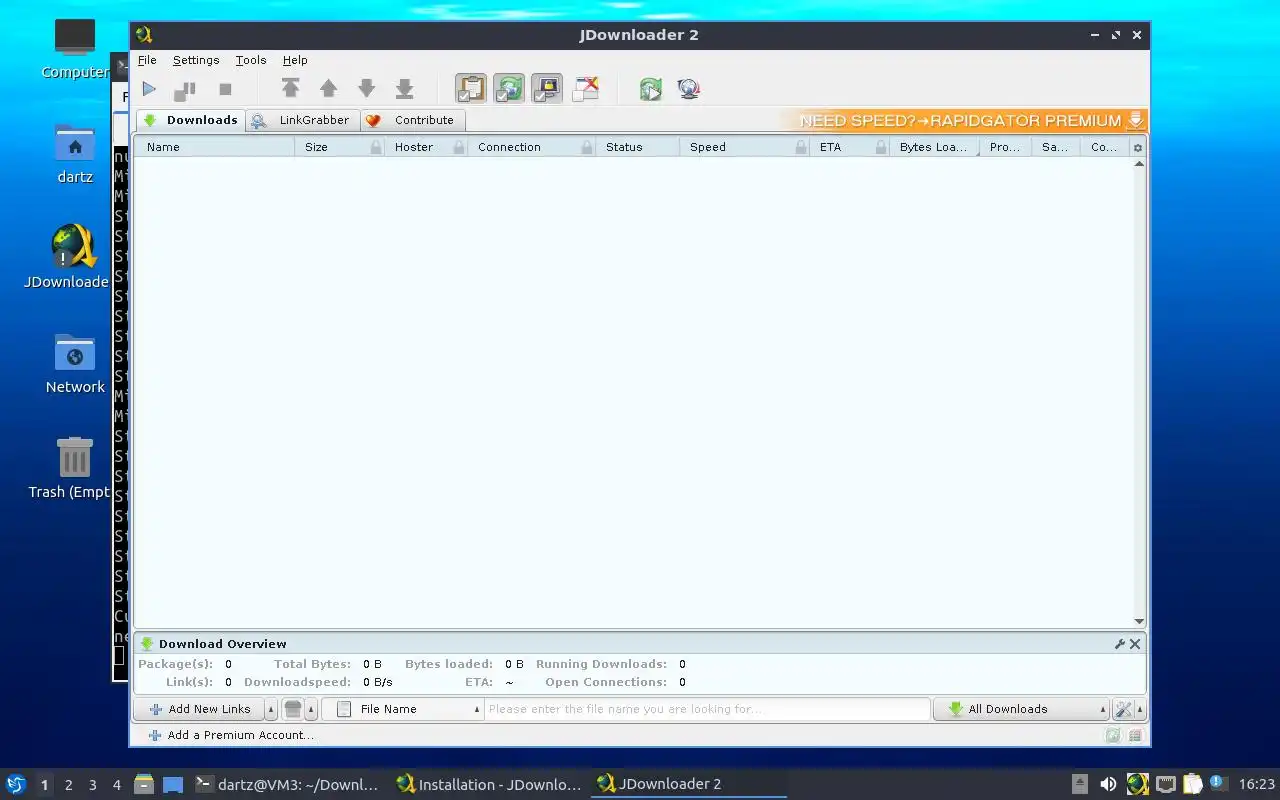Expand the cleanup options arrow
1280x800 pixels.
point(311,709)
